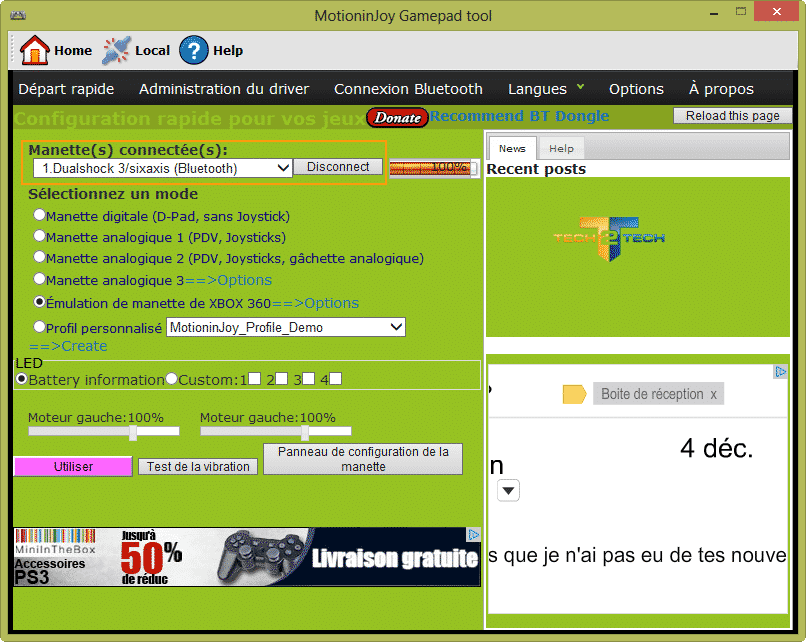Viewport: 806px width, 642px height.
Task: Click the AdChoices icon on PS3 banner
Action: pos(473,535)
